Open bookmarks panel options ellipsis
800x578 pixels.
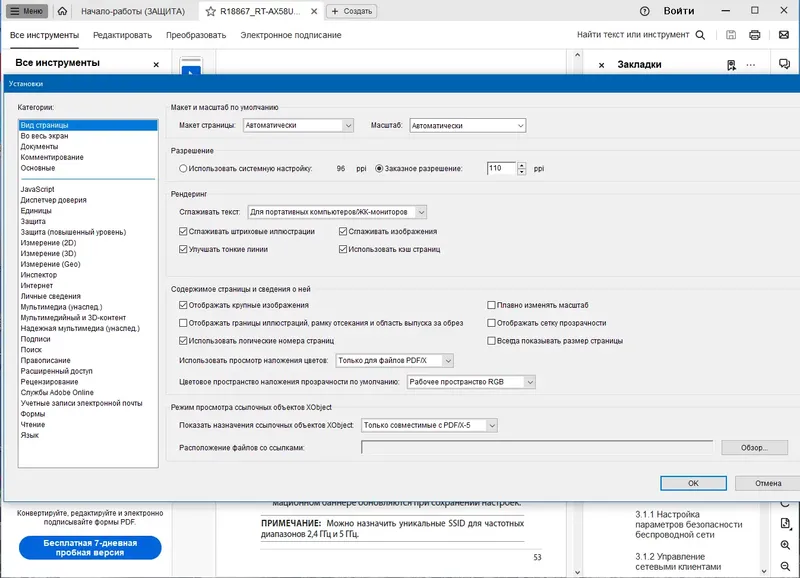tap(751, 65)
